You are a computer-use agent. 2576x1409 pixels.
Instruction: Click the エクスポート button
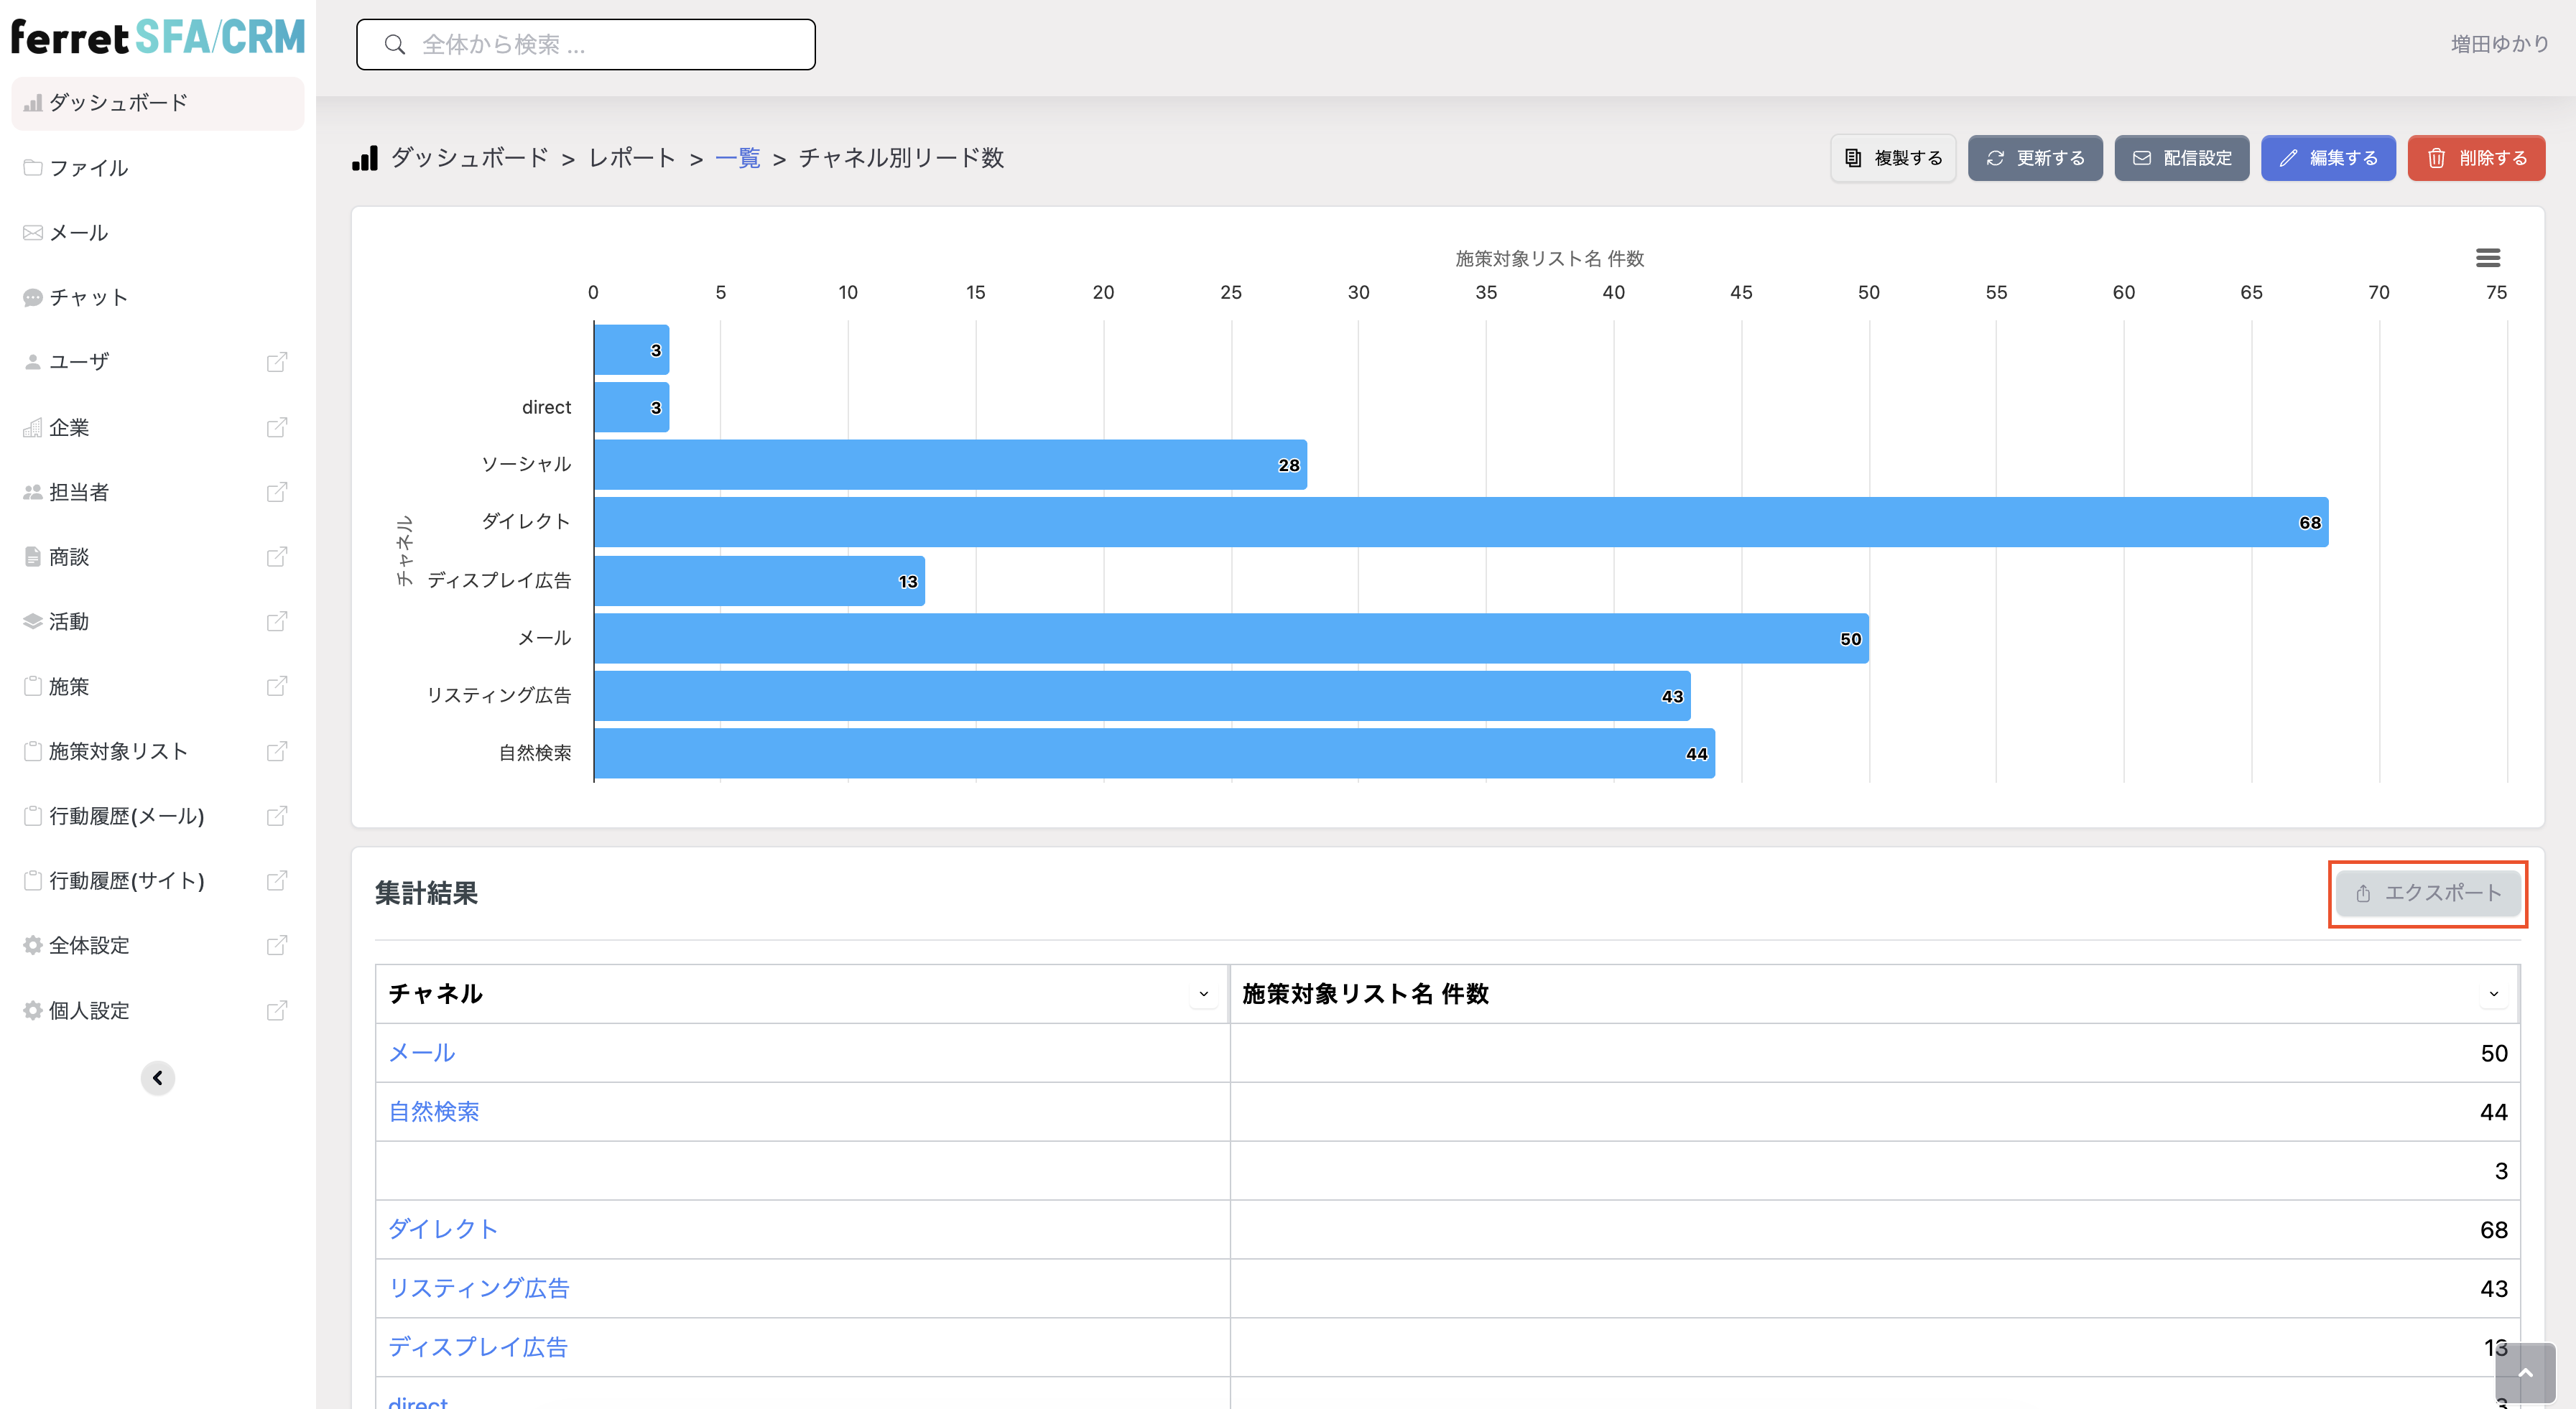tap(2427, 893)
